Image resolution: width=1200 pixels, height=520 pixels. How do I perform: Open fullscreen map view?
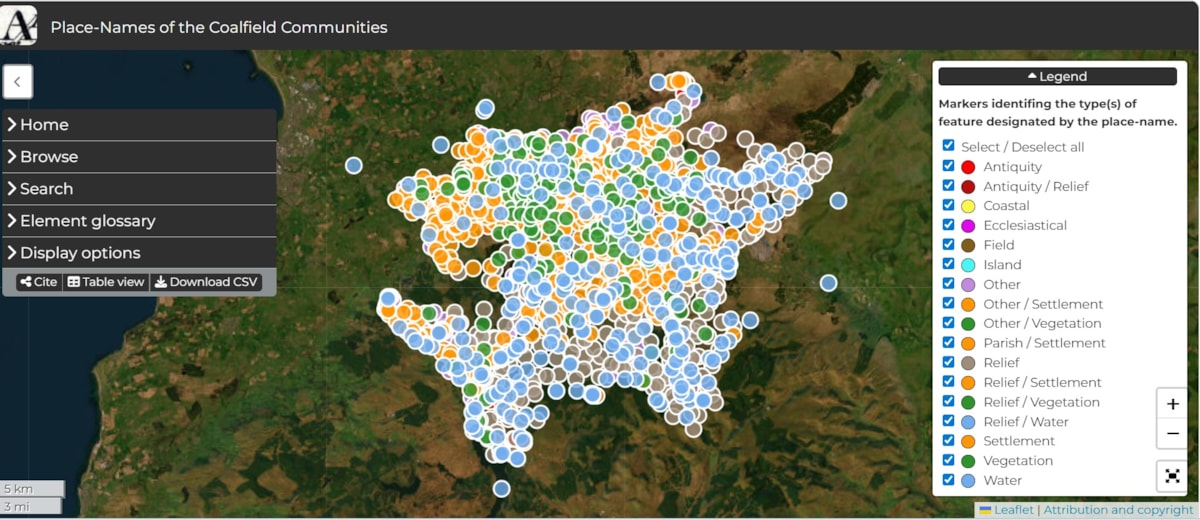[x=1172, y=476]
